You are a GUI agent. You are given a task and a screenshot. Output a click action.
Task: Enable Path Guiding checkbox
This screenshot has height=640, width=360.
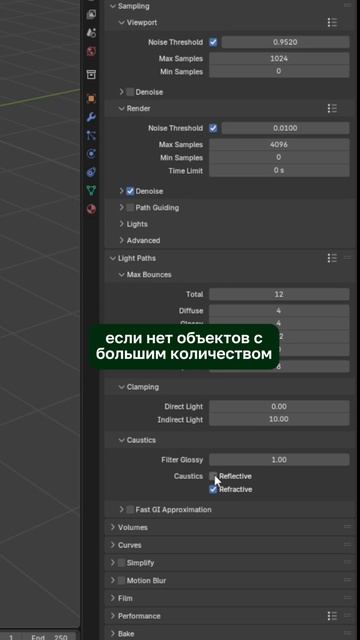tap(130, 207)
